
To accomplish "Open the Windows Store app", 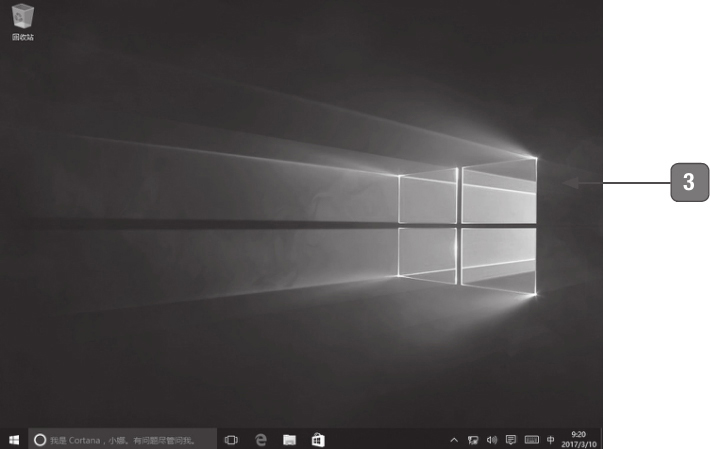I will click(318, 439).
